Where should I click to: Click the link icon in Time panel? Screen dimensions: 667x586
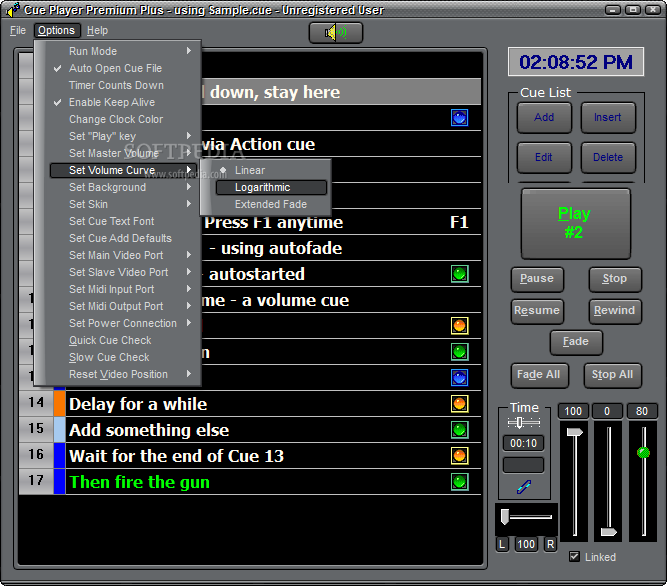coord(524,486)
